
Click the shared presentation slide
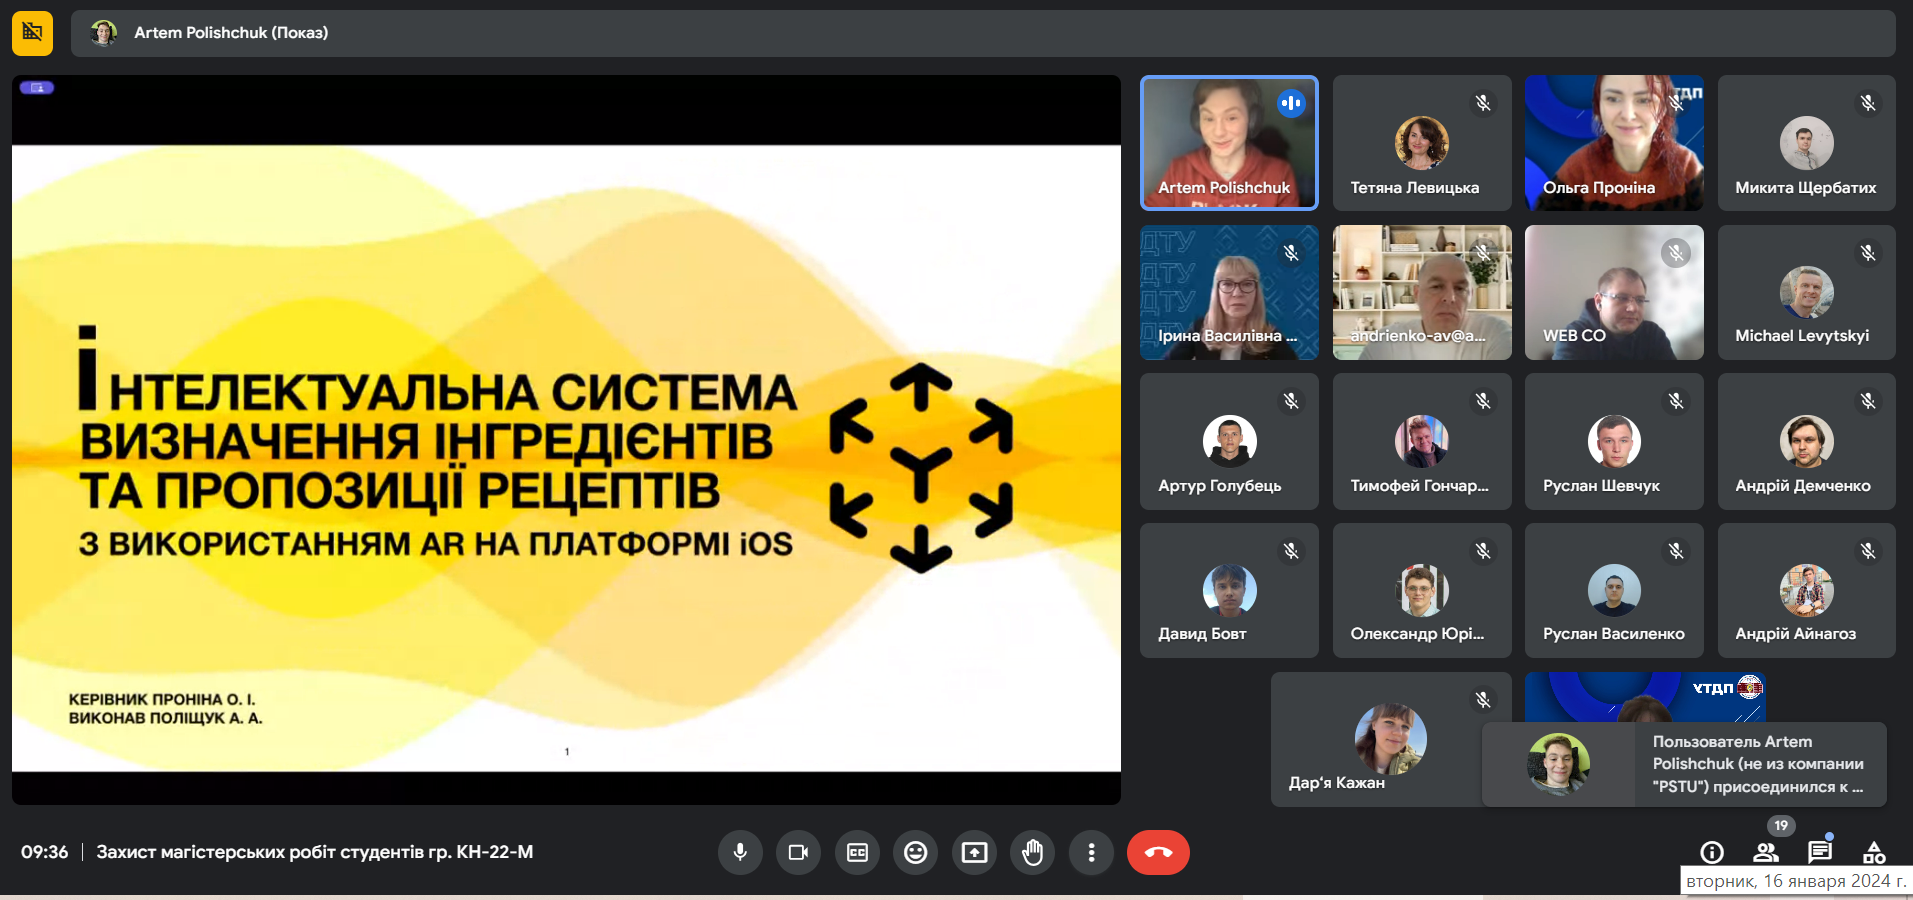[x=566, y=458]
